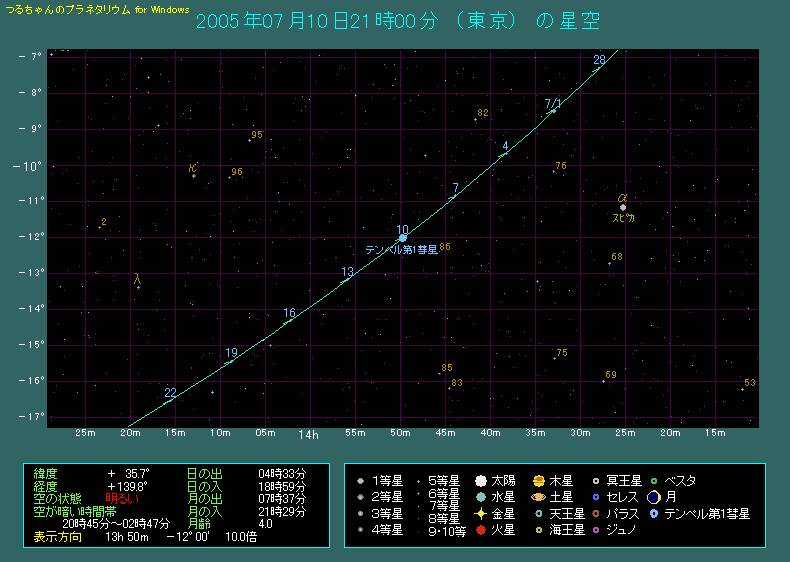The width and height of the screenshot is (790, 562).
Task: Click the star labeled 86 near the comet
Action: [x=444, y=246]
